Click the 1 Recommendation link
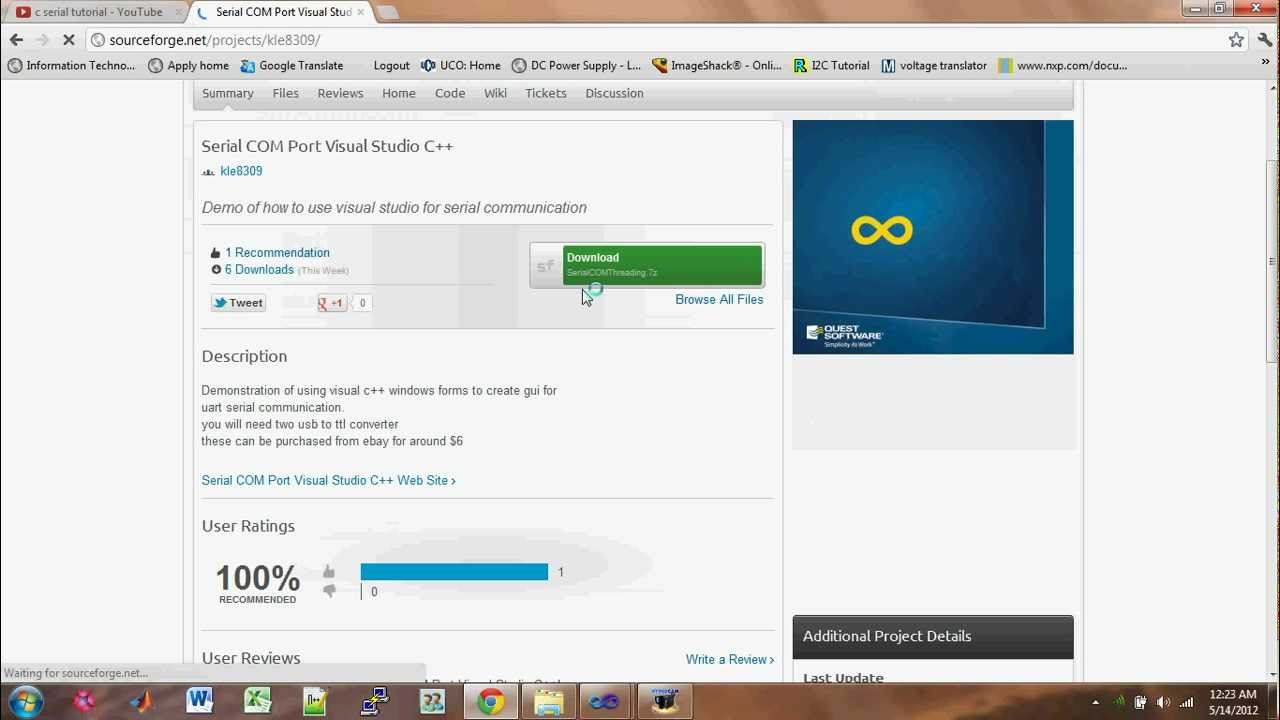This screenshot has width=1280, height=720. [277, 253]
